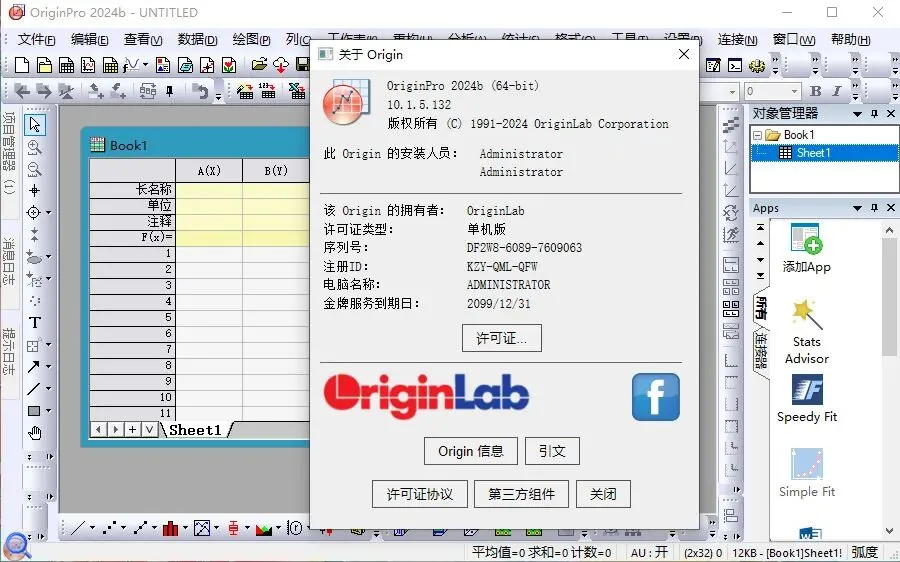Click the Origin 信息 button

[x=471, y=451]
